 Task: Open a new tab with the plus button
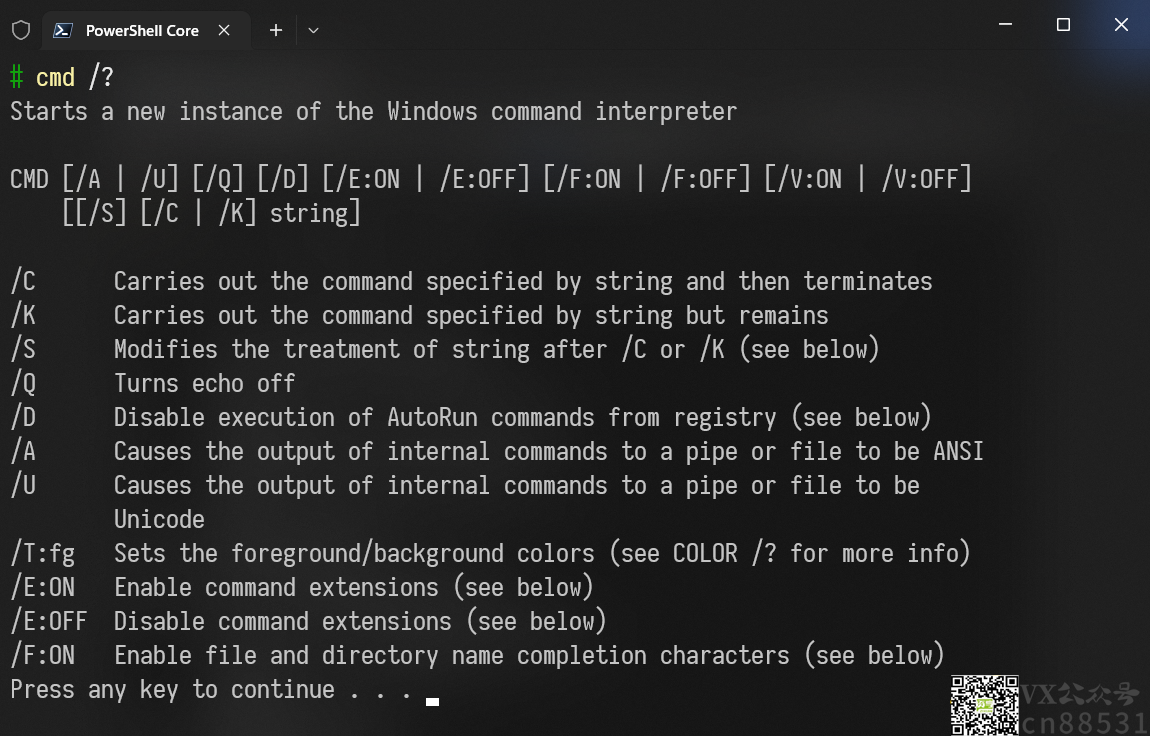tap(276, 30)
